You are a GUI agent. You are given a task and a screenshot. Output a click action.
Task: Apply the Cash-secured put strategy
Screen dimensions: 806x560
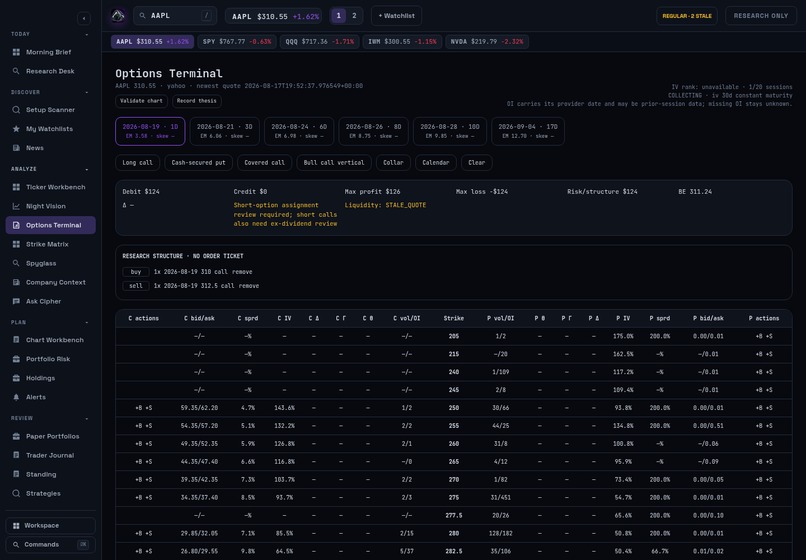click(x=198, y=162)
